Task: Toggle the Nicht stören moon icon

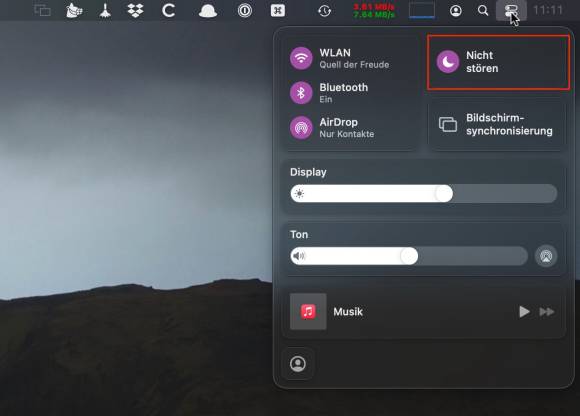Action: point(448,62)
